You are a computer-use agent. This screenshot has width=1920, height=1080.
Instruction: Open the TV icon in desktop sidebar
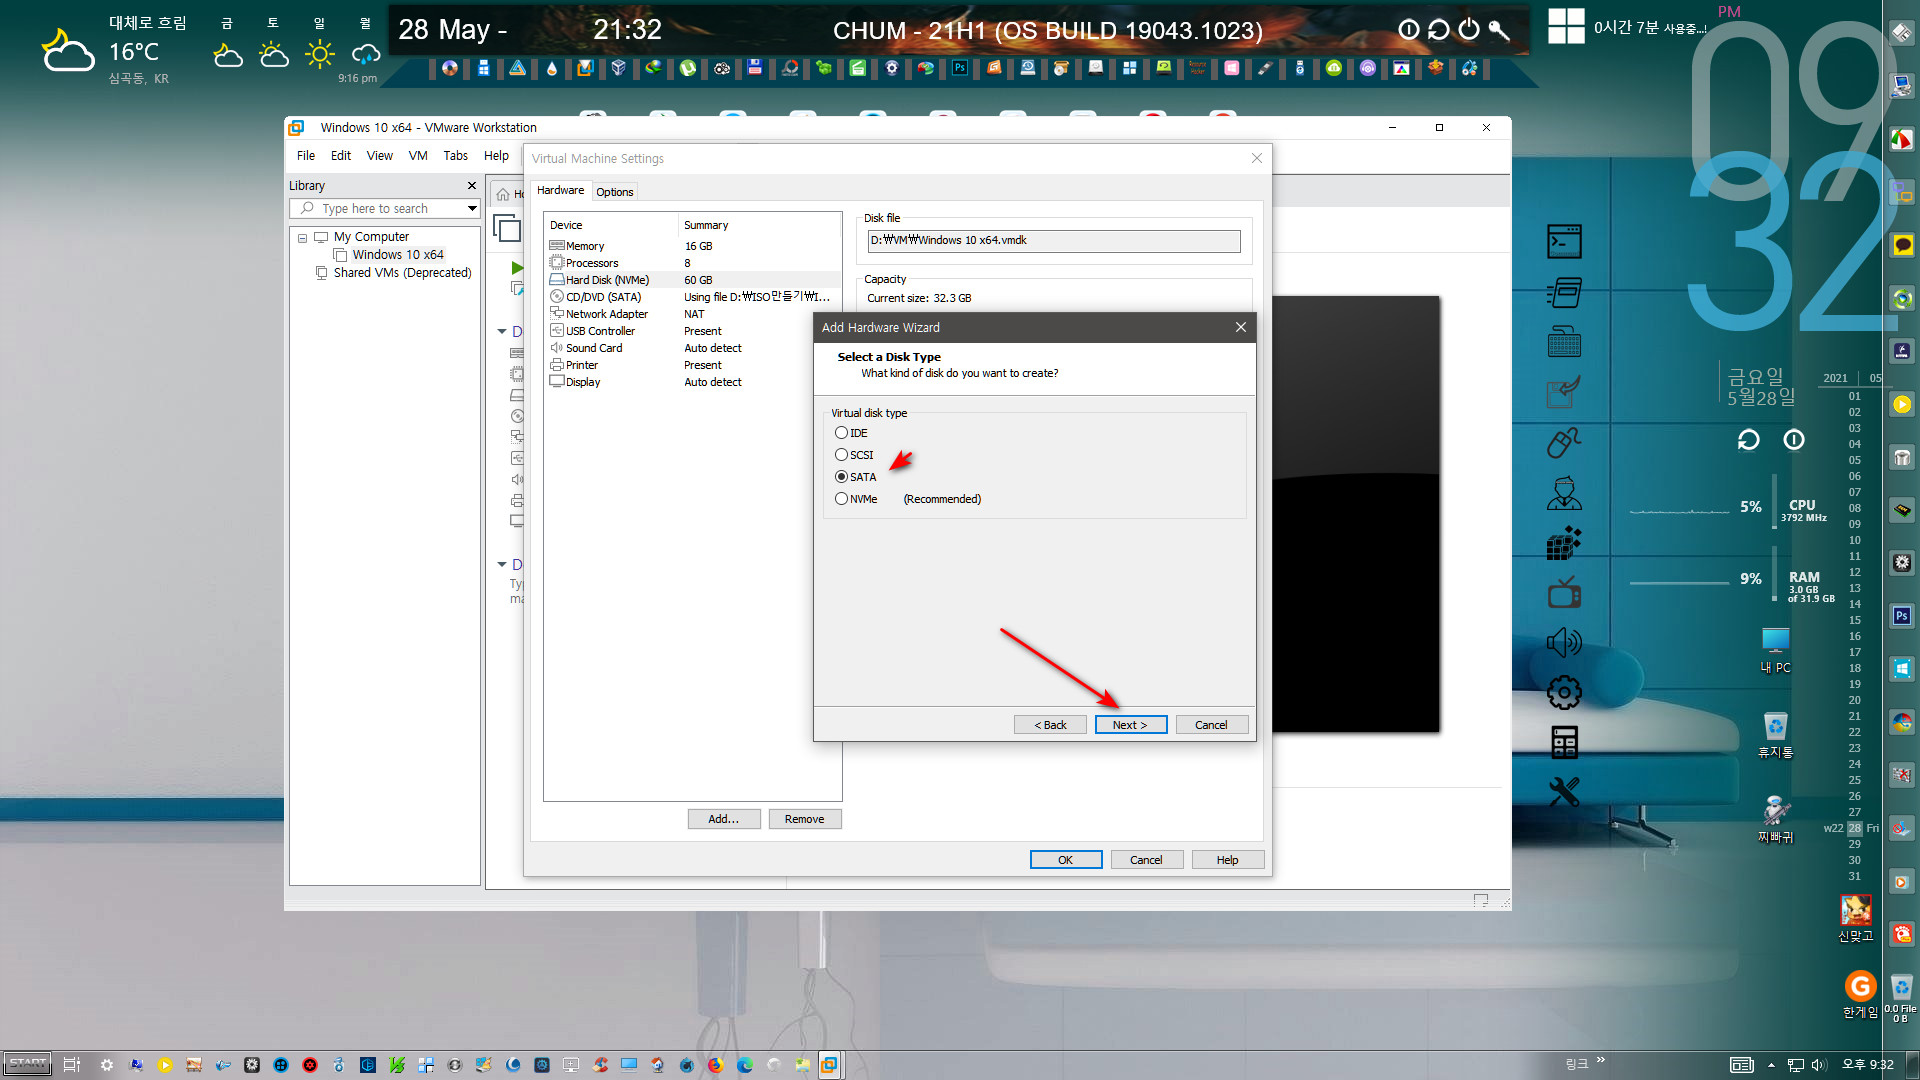(1564, 592)
